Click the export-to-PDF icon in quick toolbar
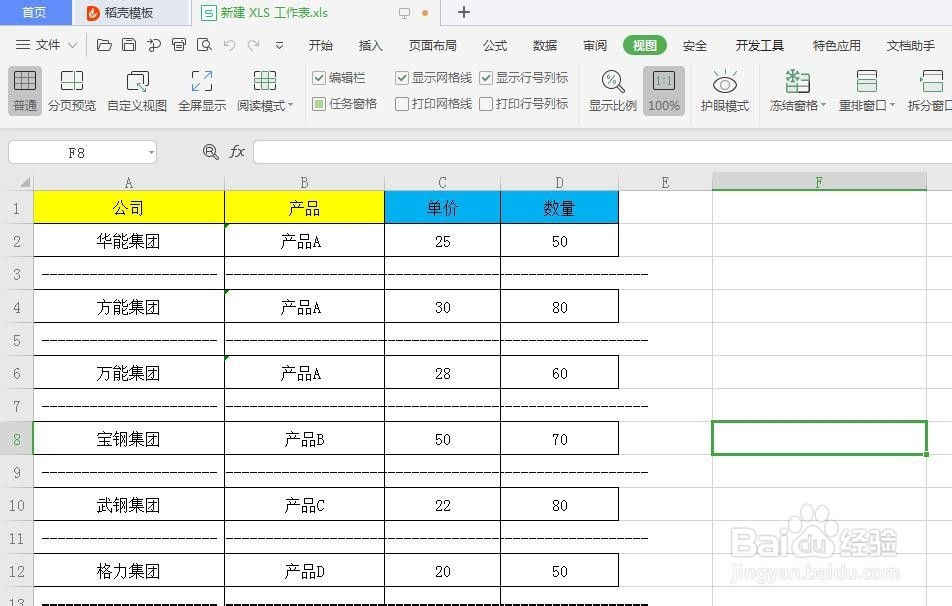 tap(154, 45)
